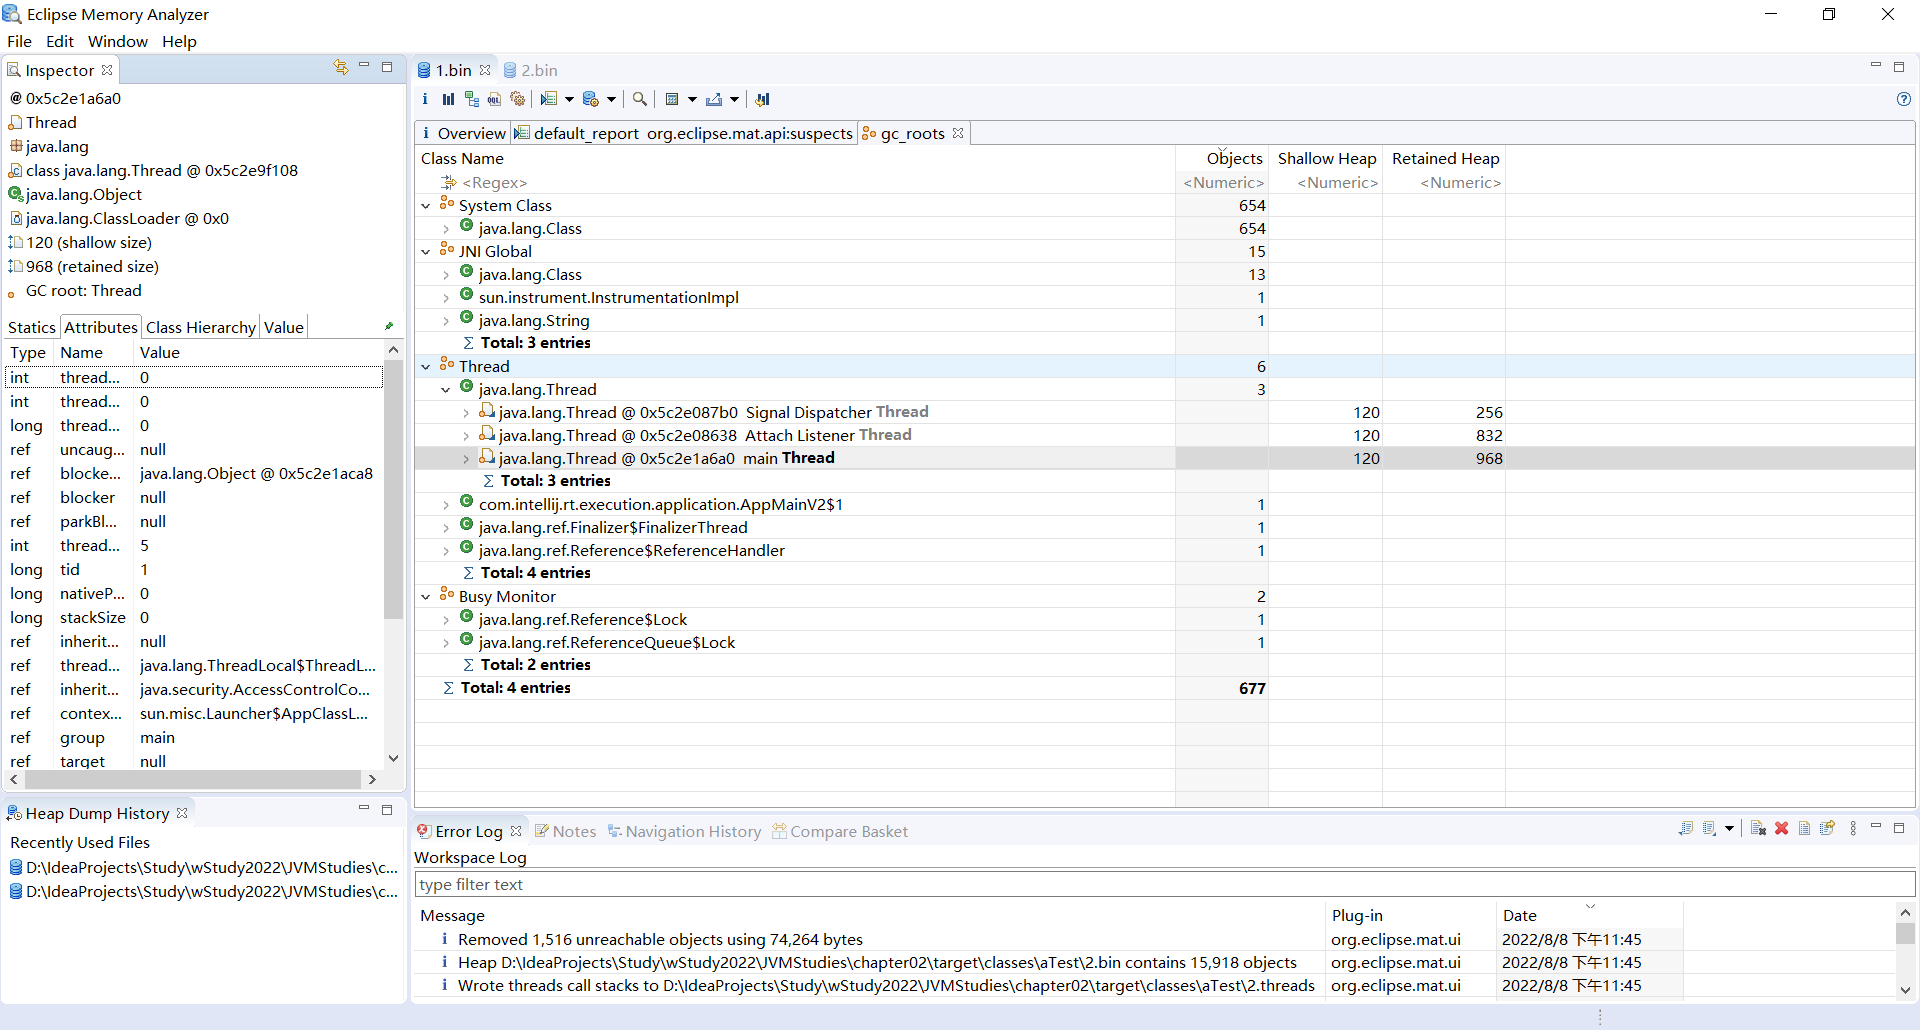Open the Histogram view from toolbar
This screenshot has height=1030, width=1920.
448,99
